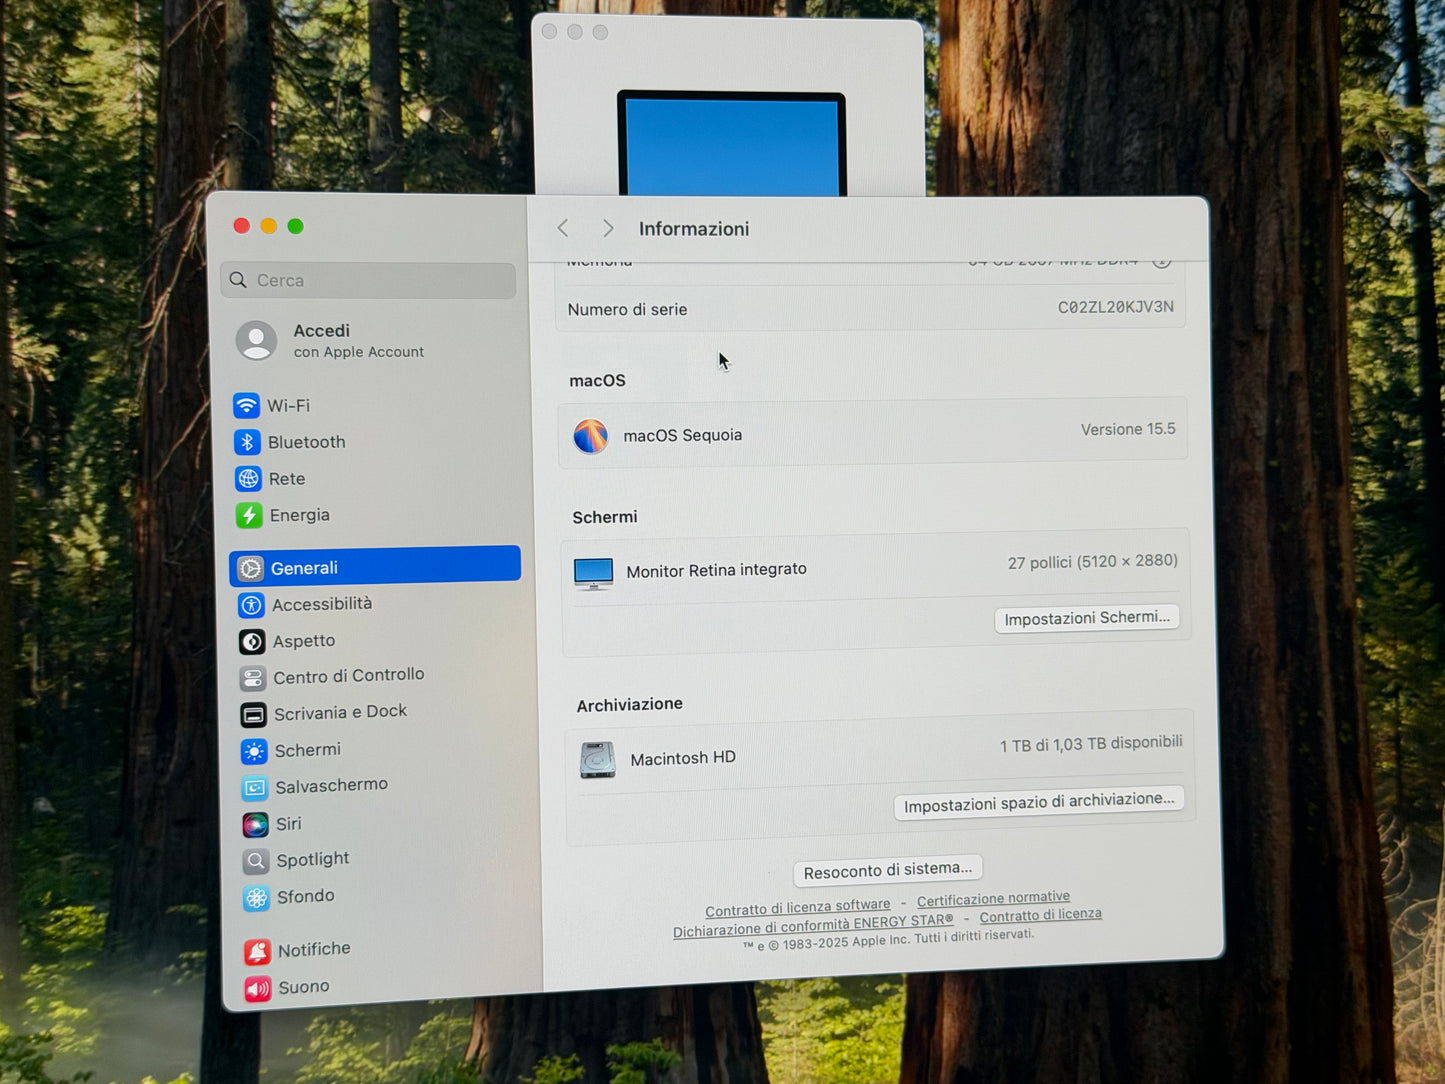Click the Macintosh HD name text
Screen dimensions: 1445x1084
point(683,758)
